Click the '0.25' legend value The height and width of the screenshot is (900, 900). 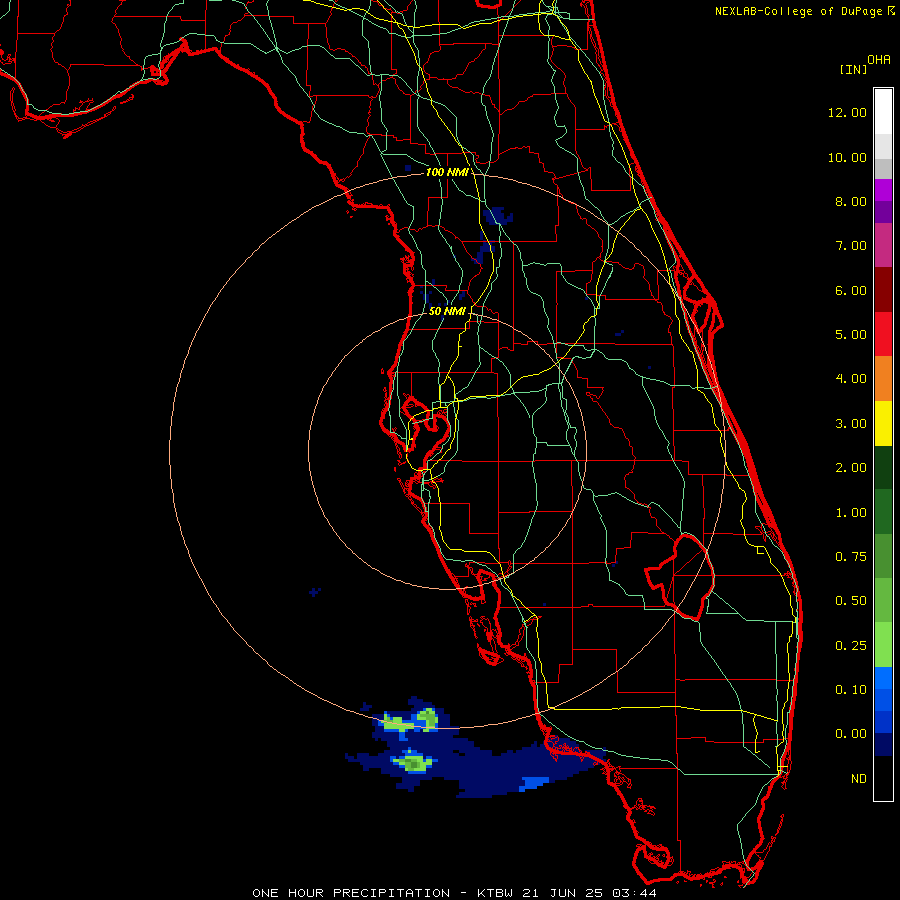tap(851, 646)
